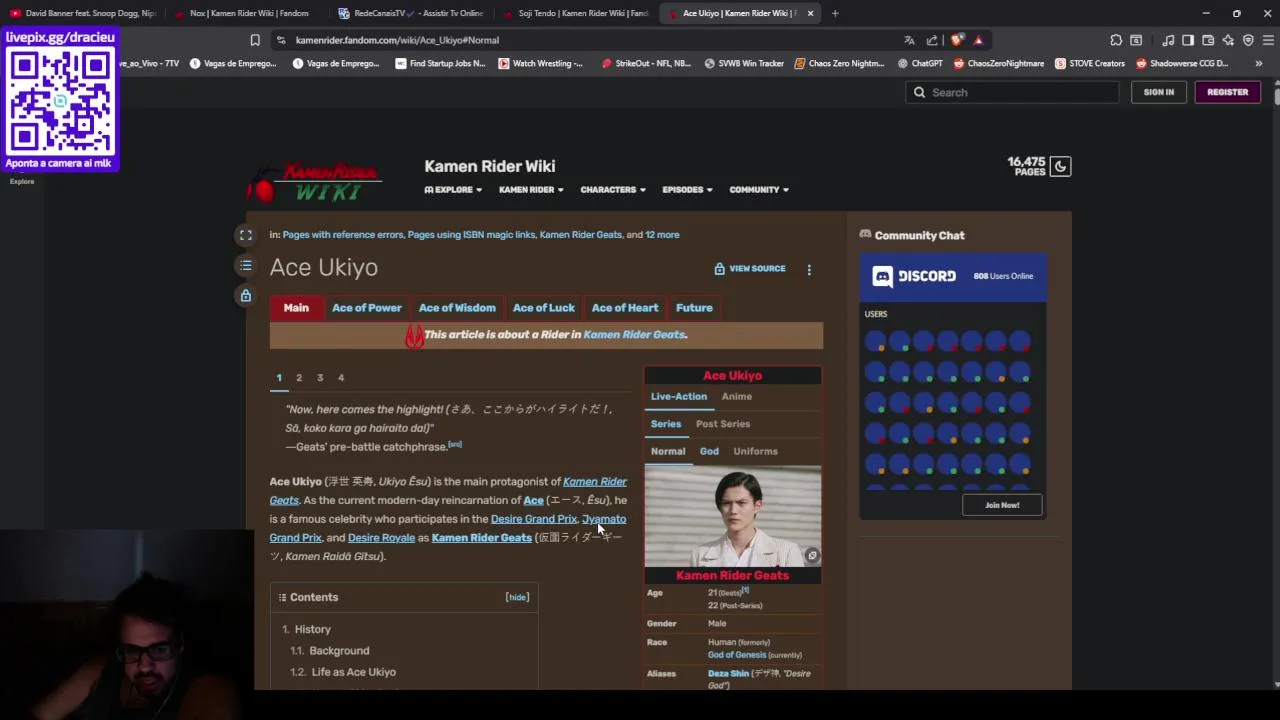Open the page more-options kebab menu

pos(809,269)
